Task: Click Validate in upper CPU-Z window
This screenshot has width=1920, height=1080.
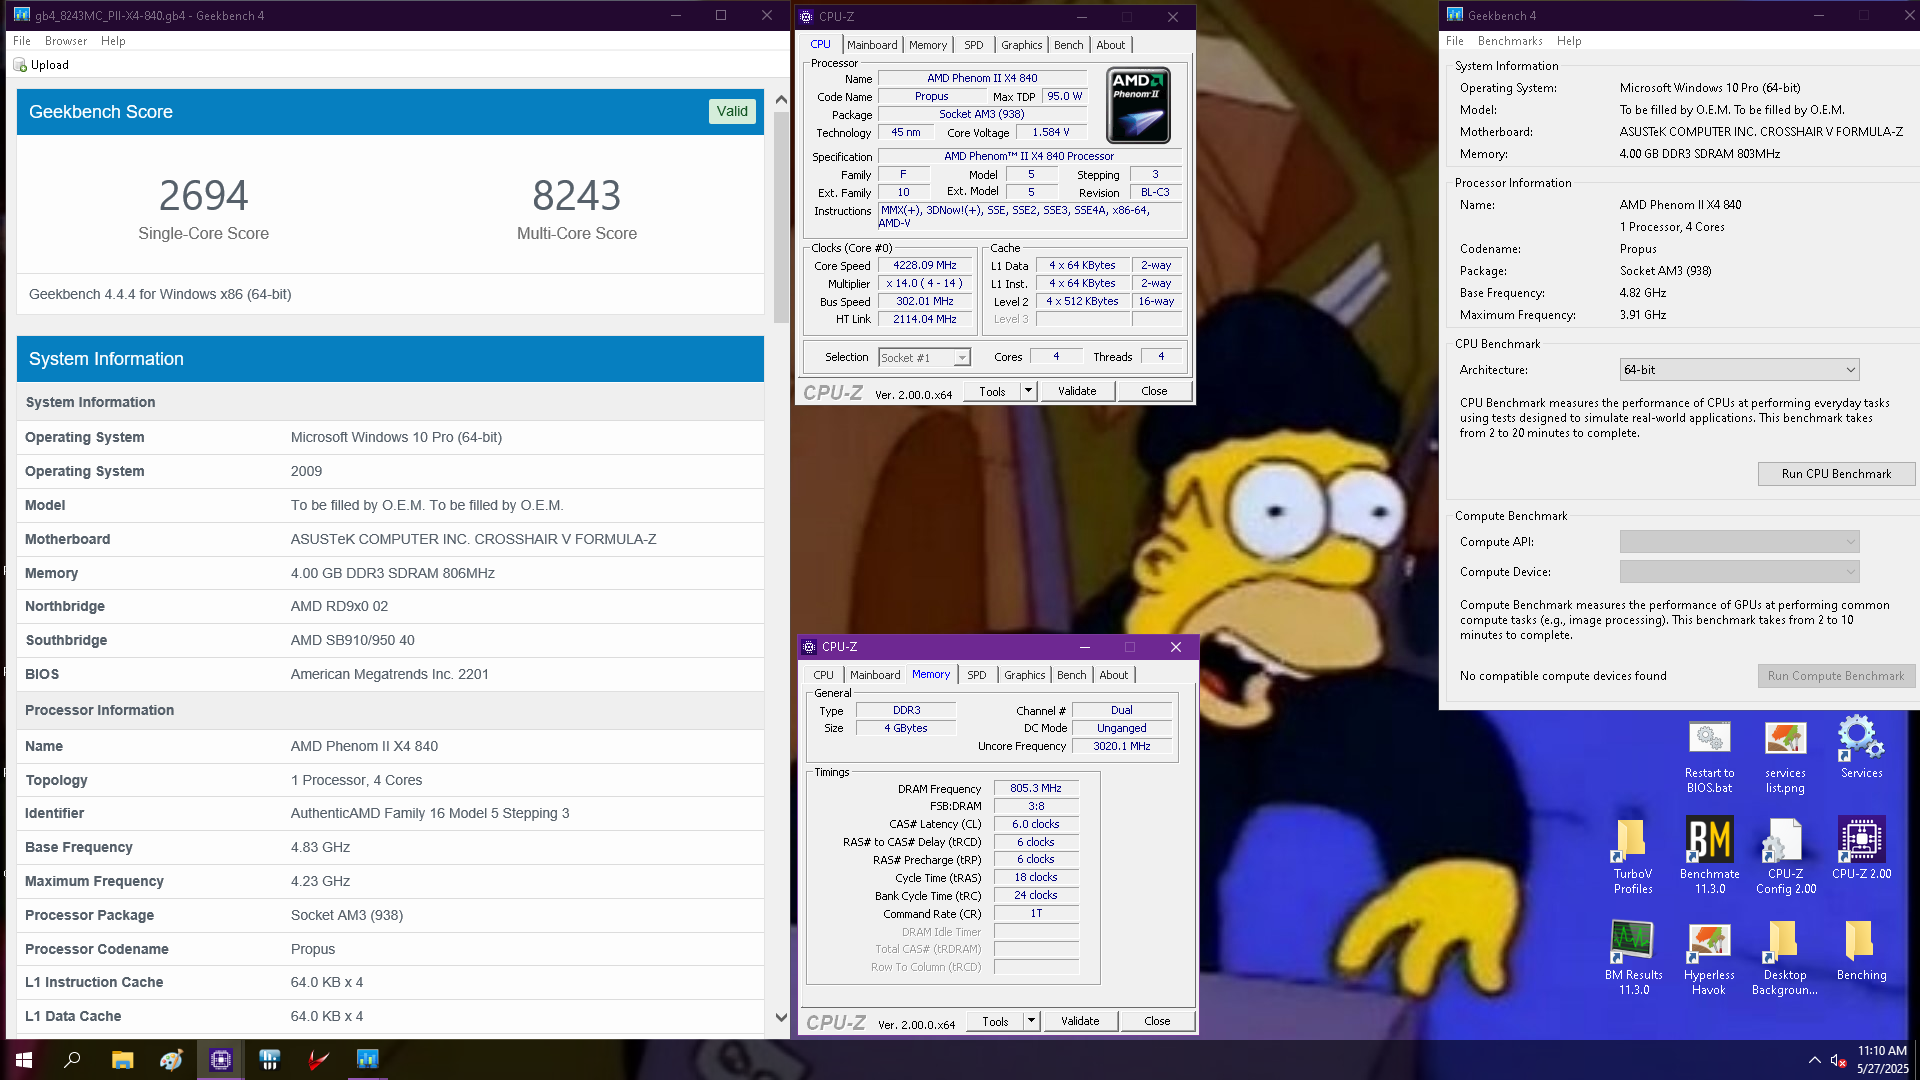Action: (1077, 391)
